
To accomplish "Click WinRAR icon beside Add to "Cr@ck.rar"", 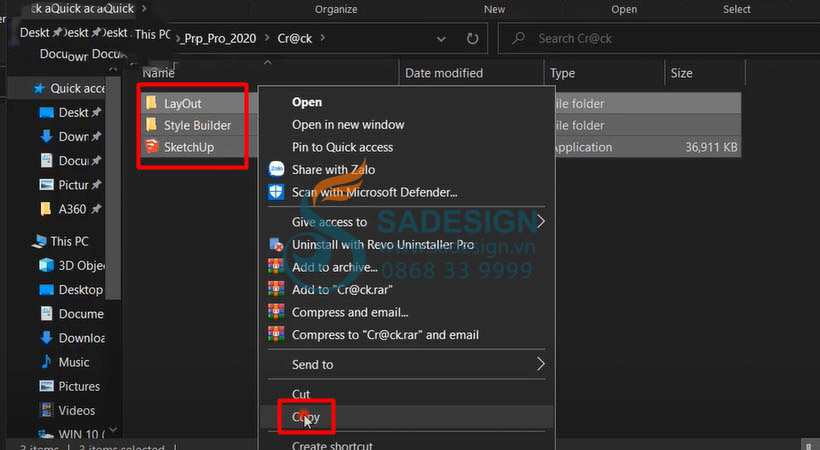I will click(276, 289).
